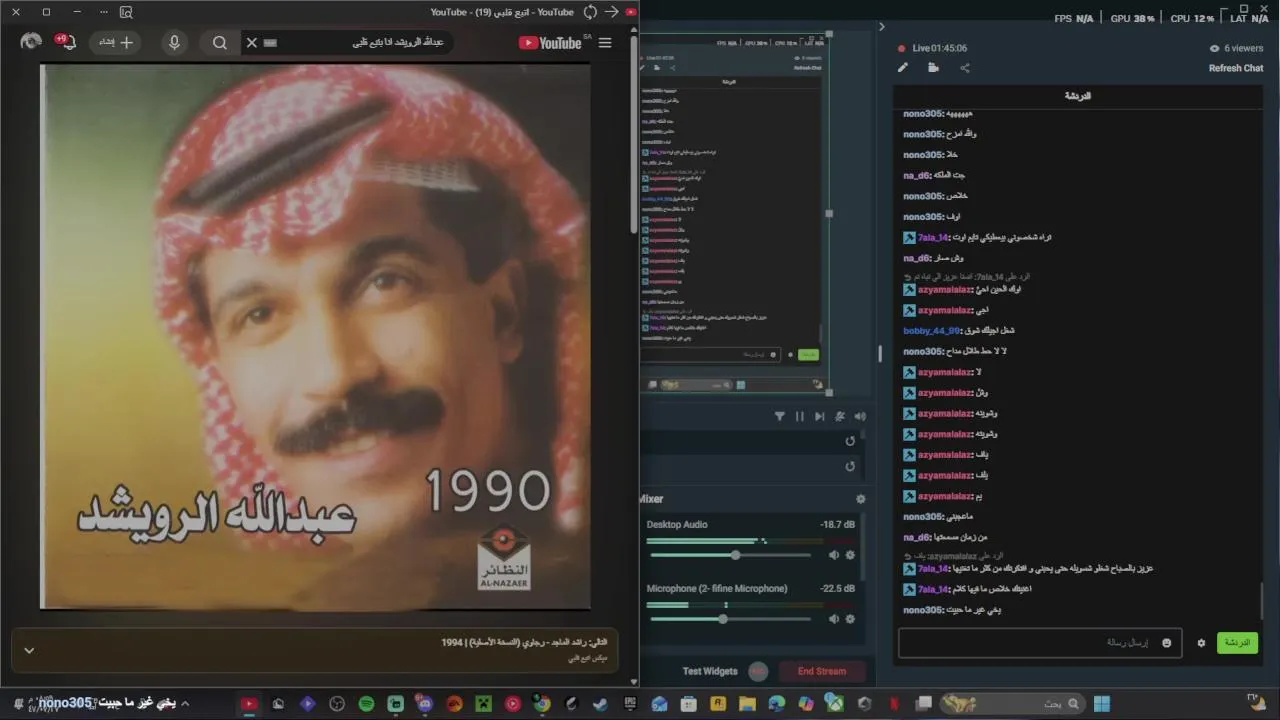This screenshot has width=1280, height=720.
Task: Edit stream info with the pencil icon
Action: tap(903, 68)
